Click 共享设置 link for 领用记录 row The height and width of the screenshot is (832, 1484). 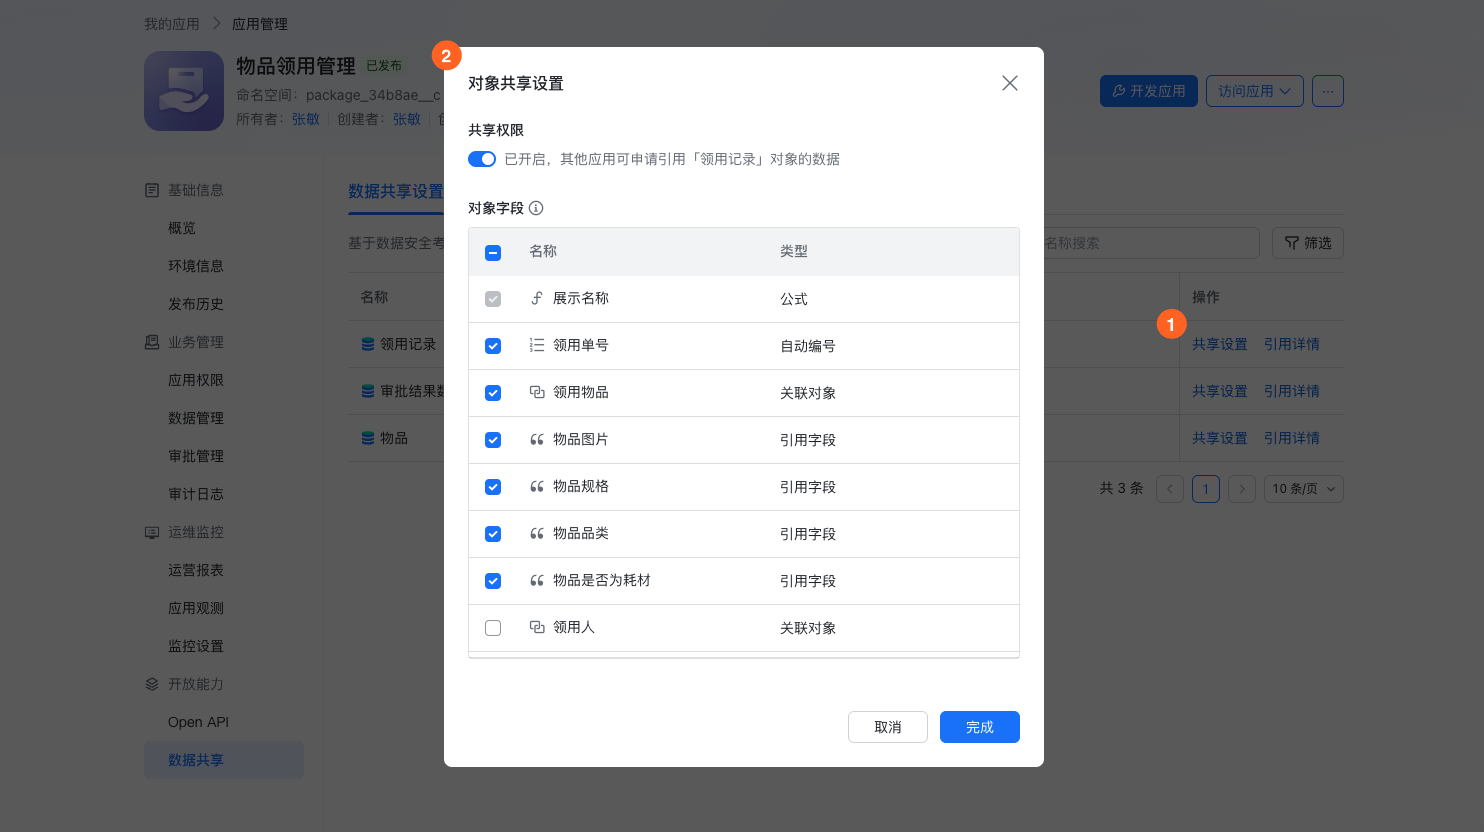tap(1220, 344)
